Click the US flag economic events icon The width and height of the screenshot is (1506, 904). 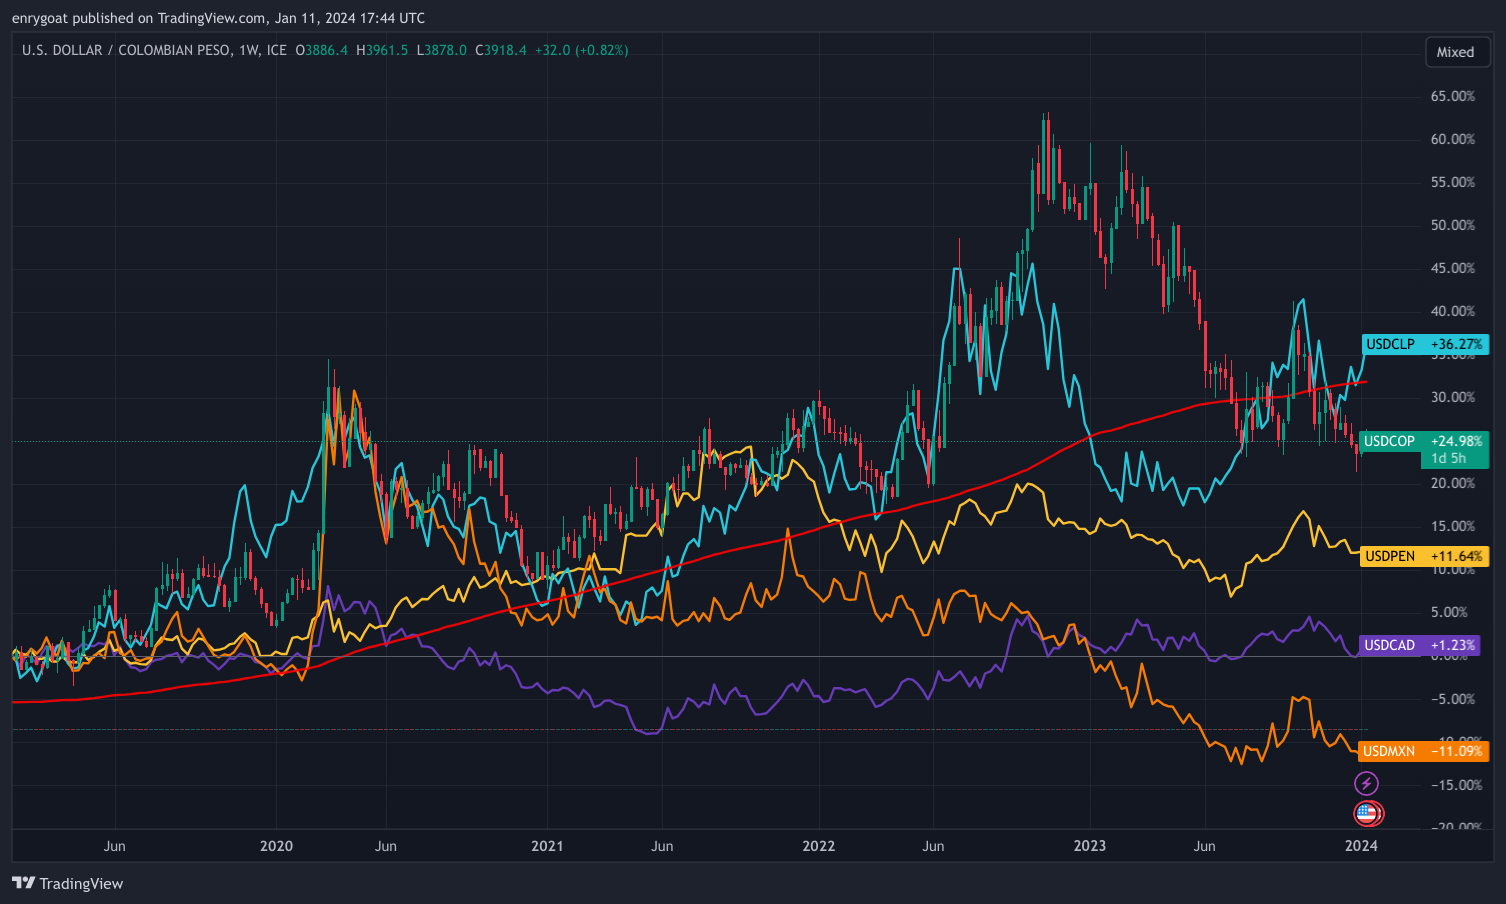tap(1368, 814)
